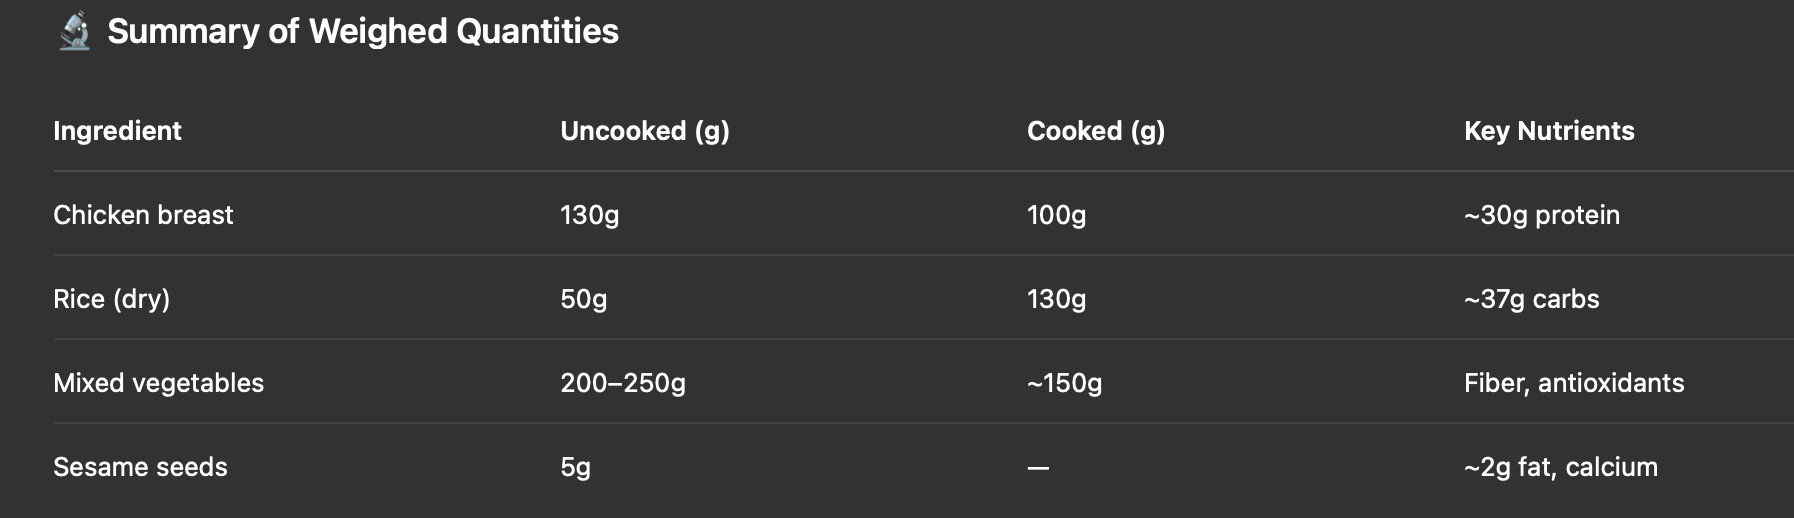Click the 50g uncooked rice value
The height and width of the screenshot is (518, 1794).
point(583,299)
